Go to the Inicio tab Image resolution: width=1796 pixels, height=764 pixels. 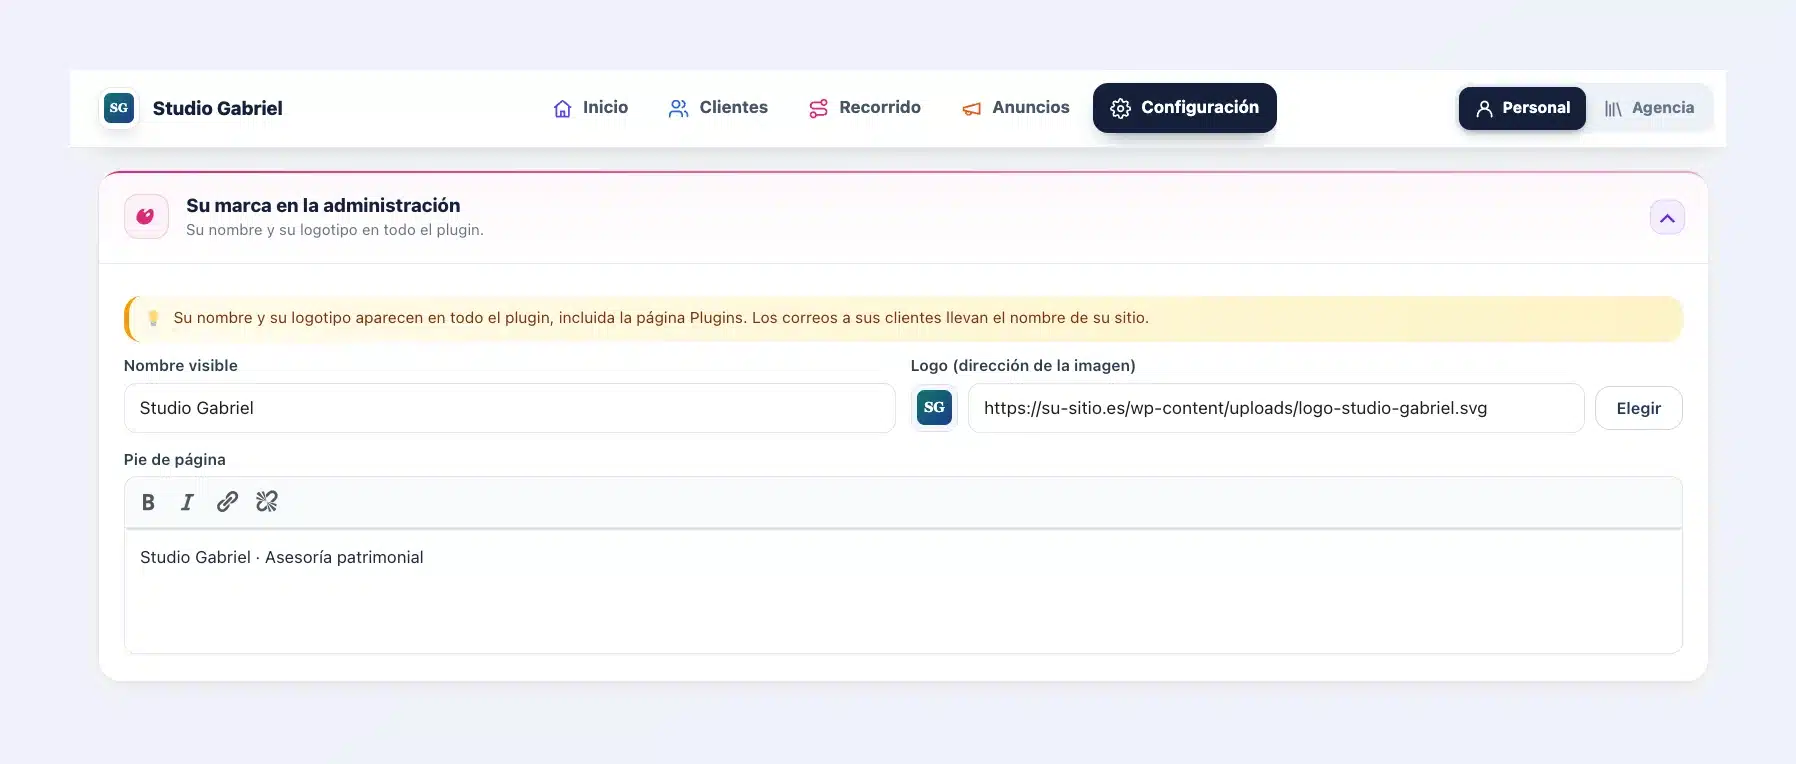coord(591,108)
